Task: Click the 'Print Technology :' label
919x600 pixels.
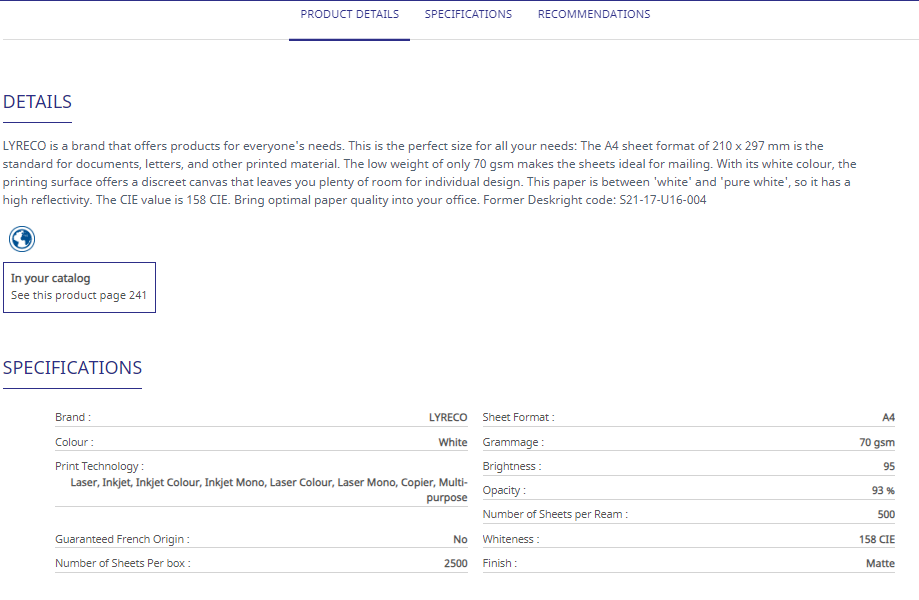Action: (99, 466)
